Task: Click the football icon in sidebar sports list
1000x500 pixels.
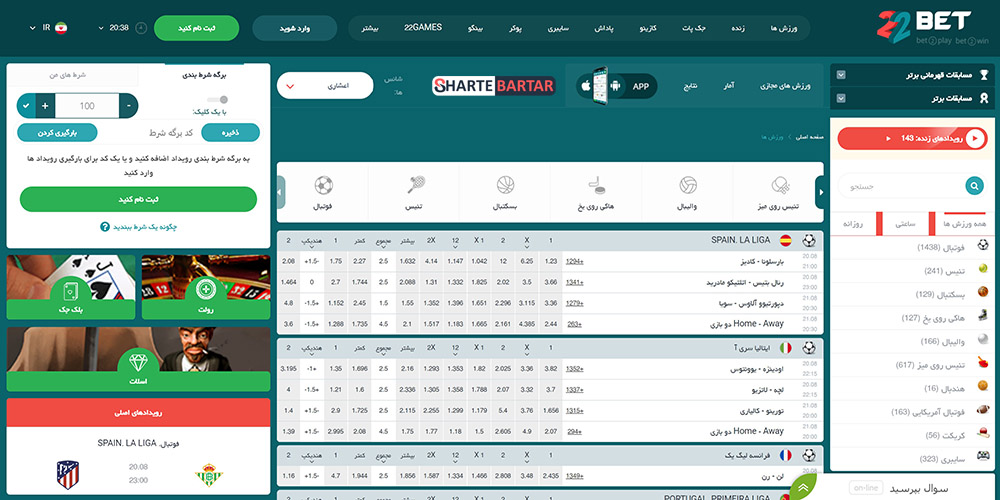Action: click(x=983, y=246)
